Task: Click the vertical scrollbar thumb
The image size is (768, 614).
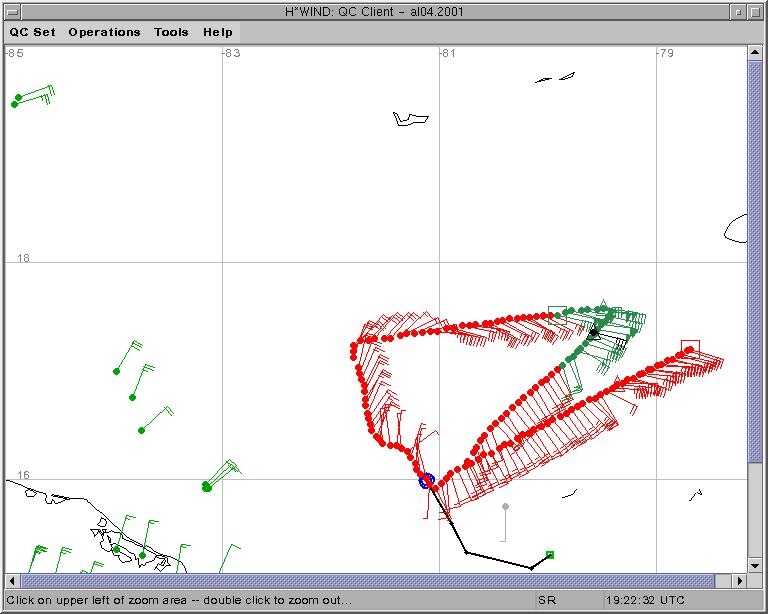Action: [x=755, y=262]
